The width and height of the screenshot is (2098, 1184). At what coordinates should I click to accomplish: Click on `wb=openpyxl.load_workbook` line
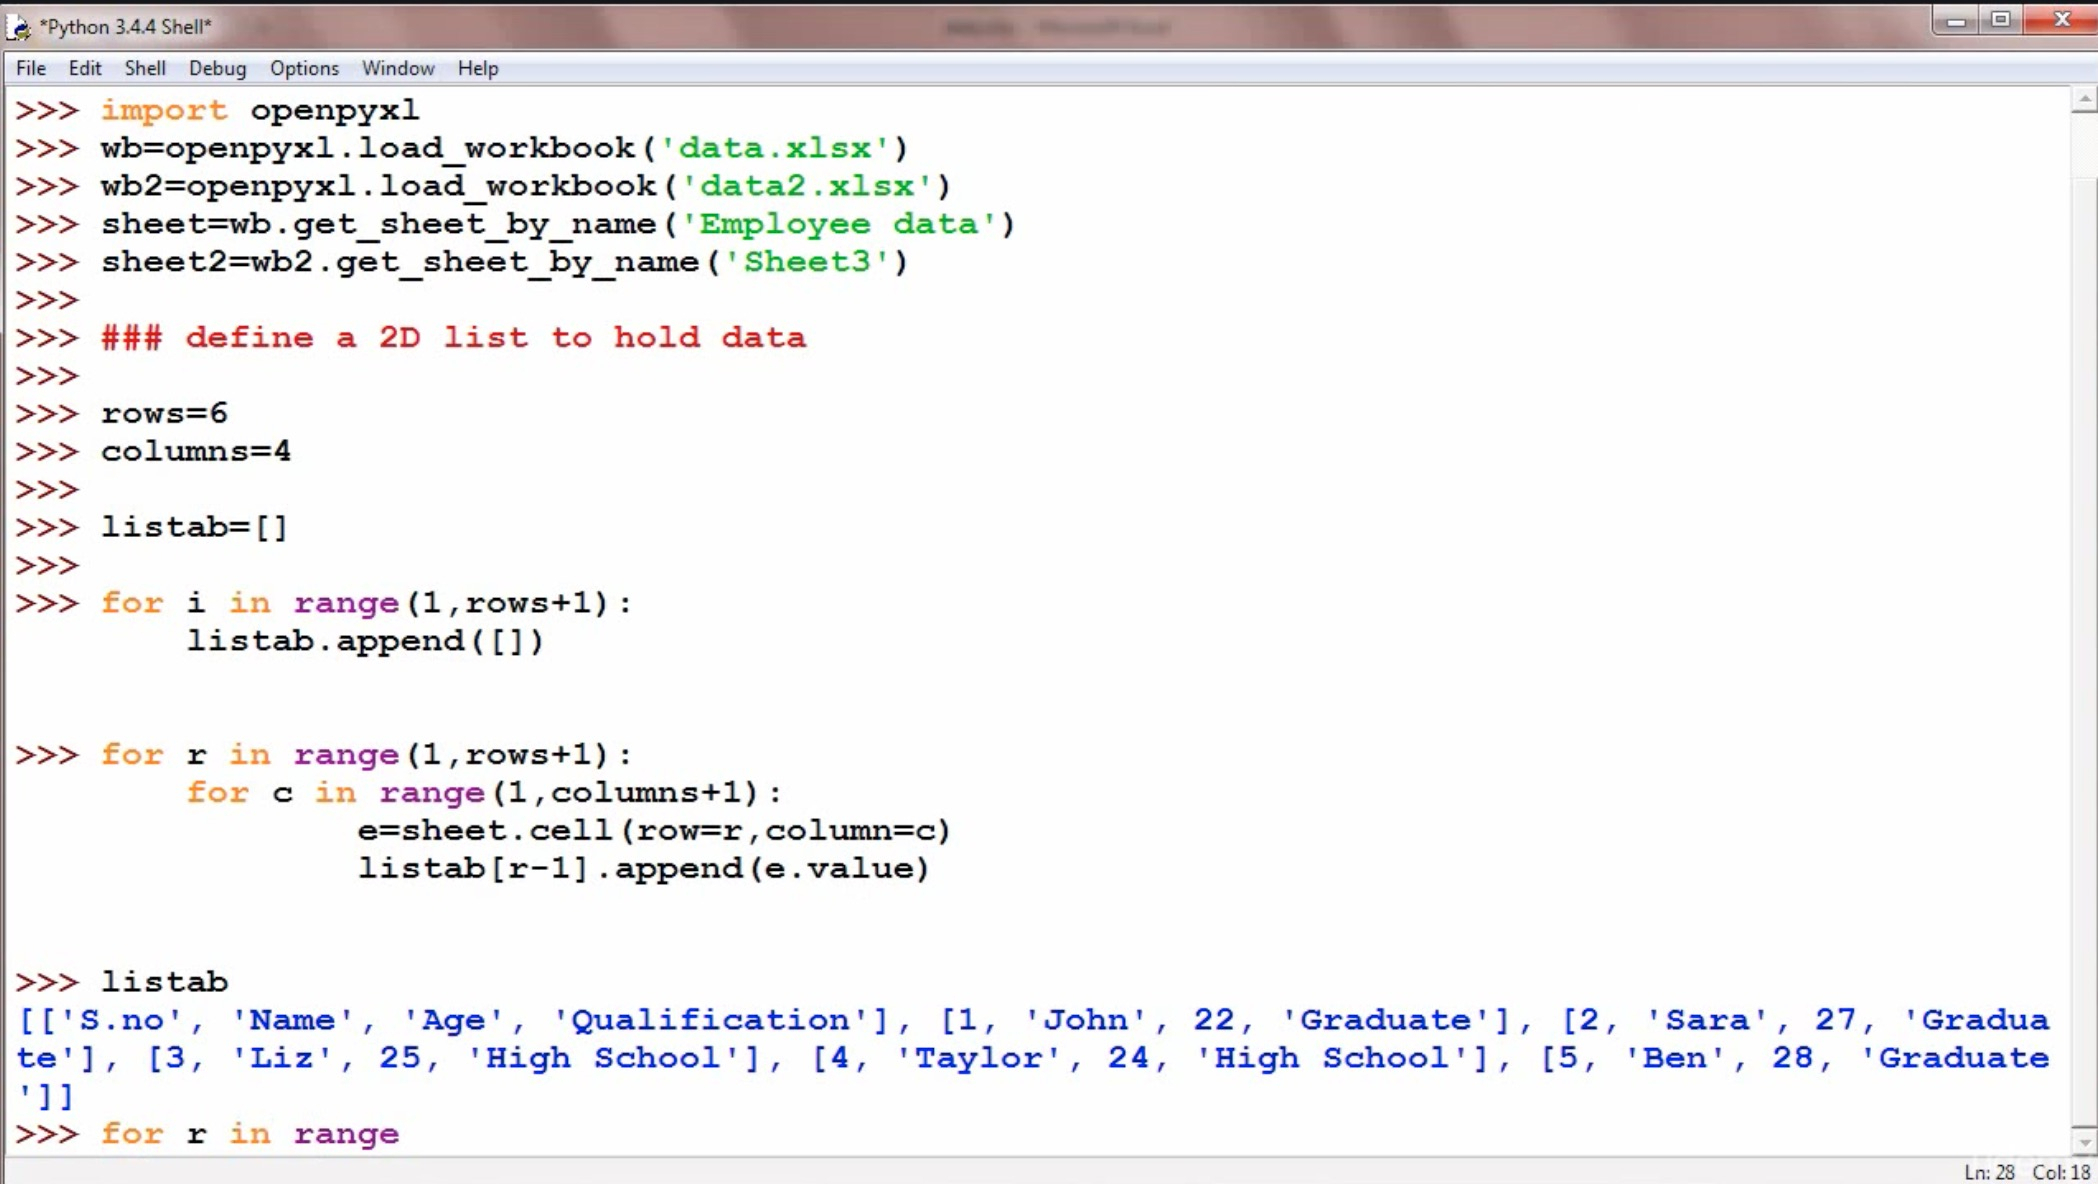click(503, 147)
